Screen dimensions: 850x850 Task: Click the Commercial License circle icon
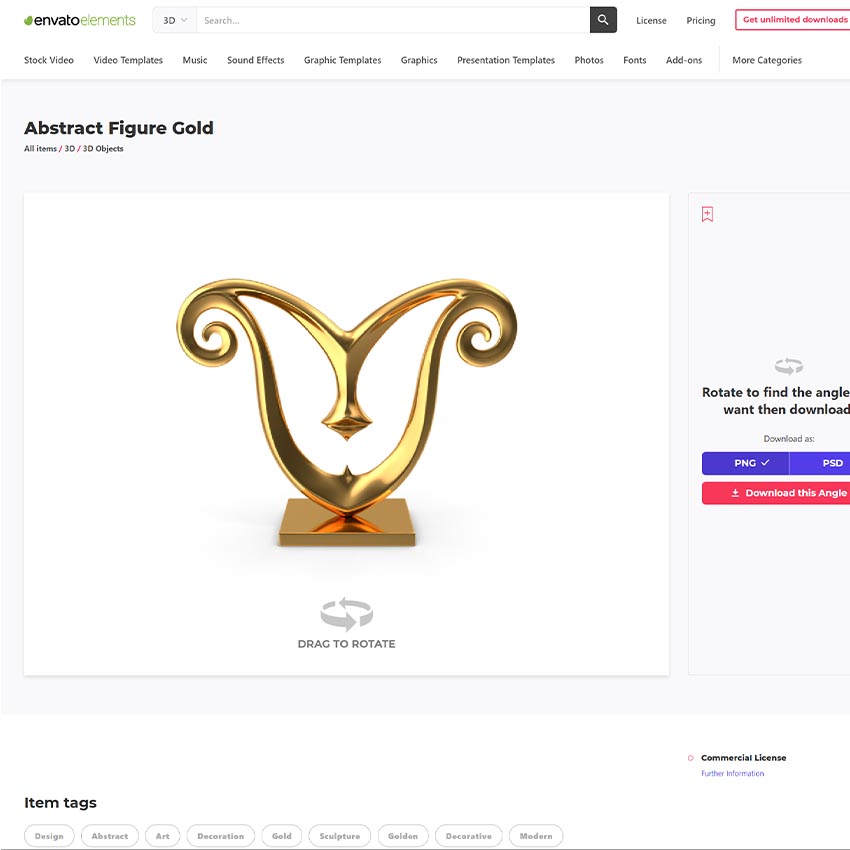click(691, 758)
